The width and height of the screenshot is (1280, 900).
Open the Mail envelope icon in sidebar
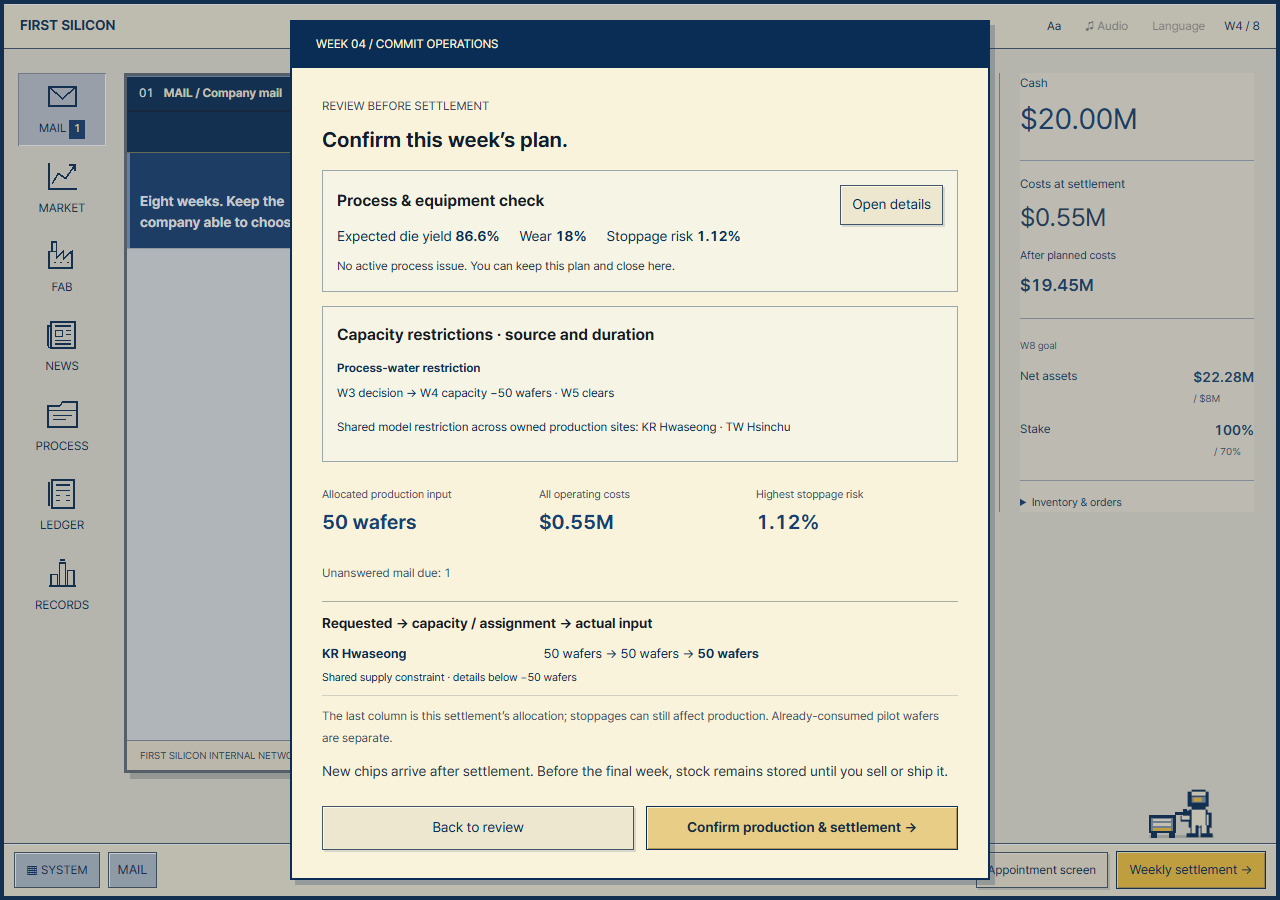click(x=62, y=97)
